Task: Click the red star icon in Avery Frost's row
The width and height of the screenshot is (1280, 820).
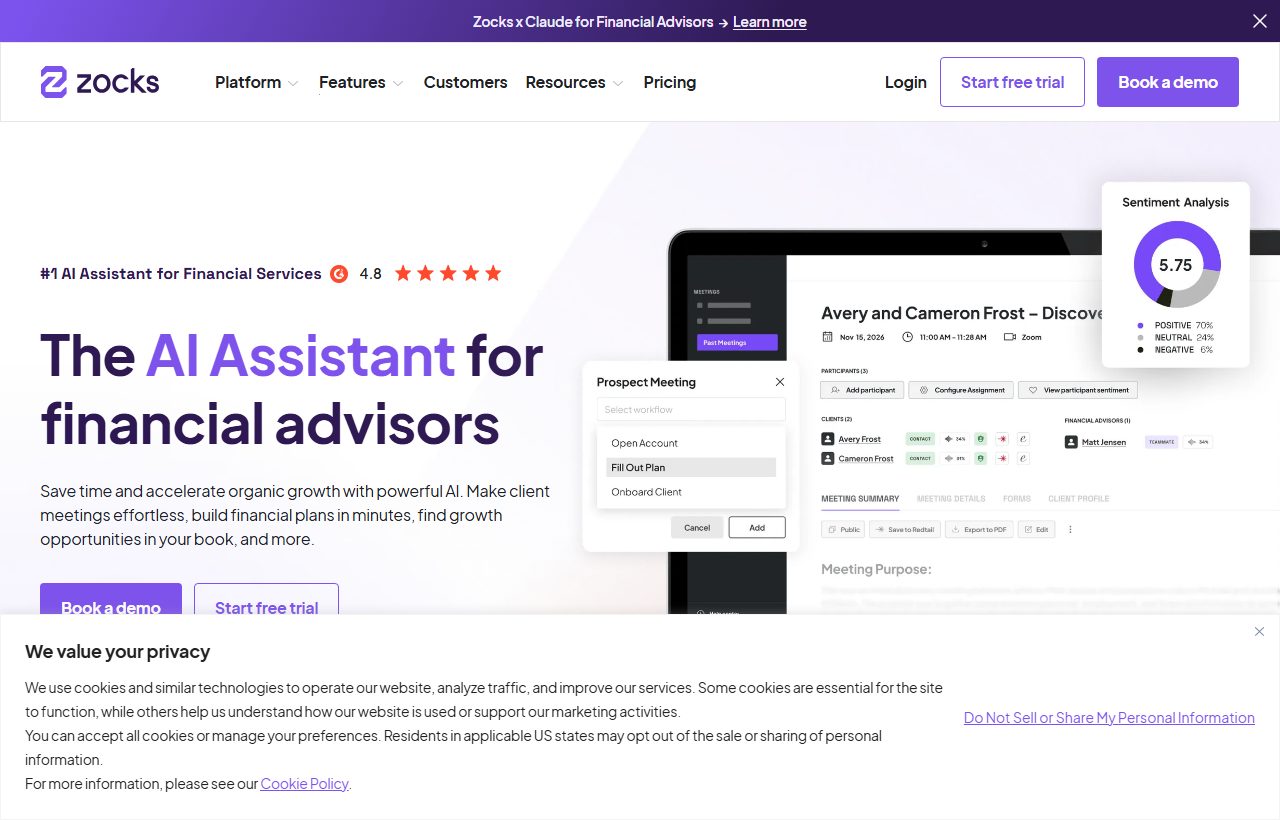Action: [1002, 439]
